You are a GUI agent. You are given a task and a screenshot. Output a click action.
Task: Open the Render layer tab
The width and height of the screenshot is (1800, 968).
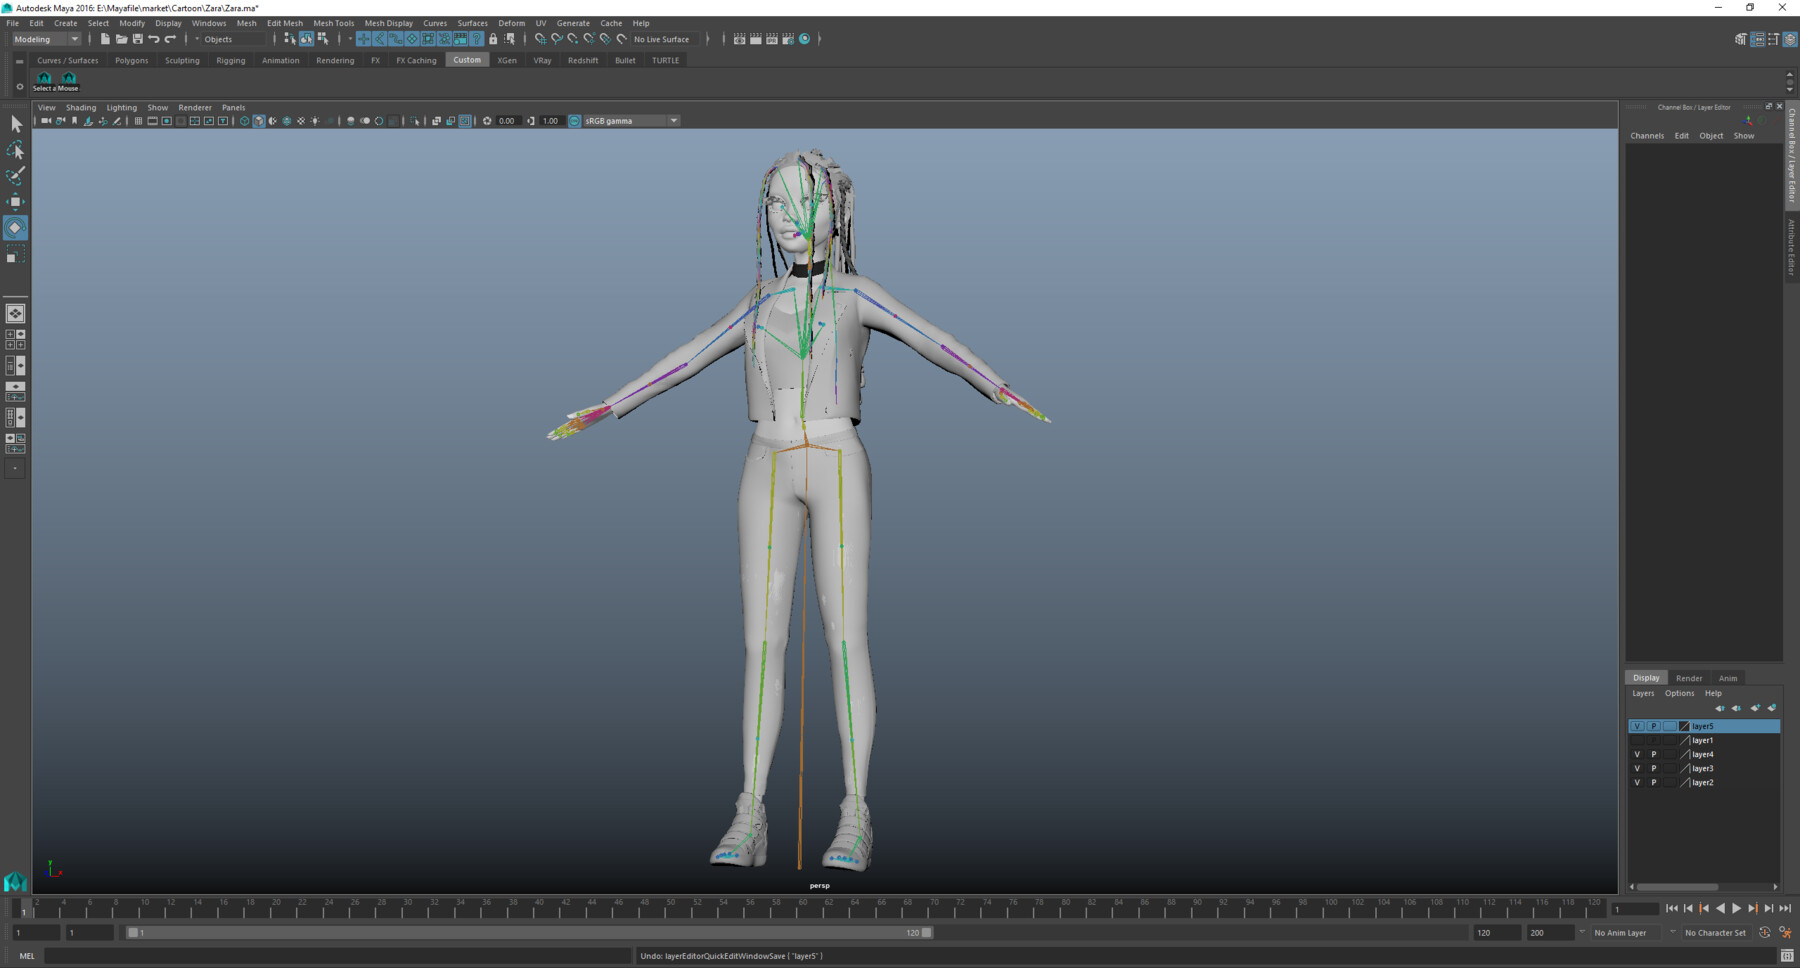(1689, 678)
